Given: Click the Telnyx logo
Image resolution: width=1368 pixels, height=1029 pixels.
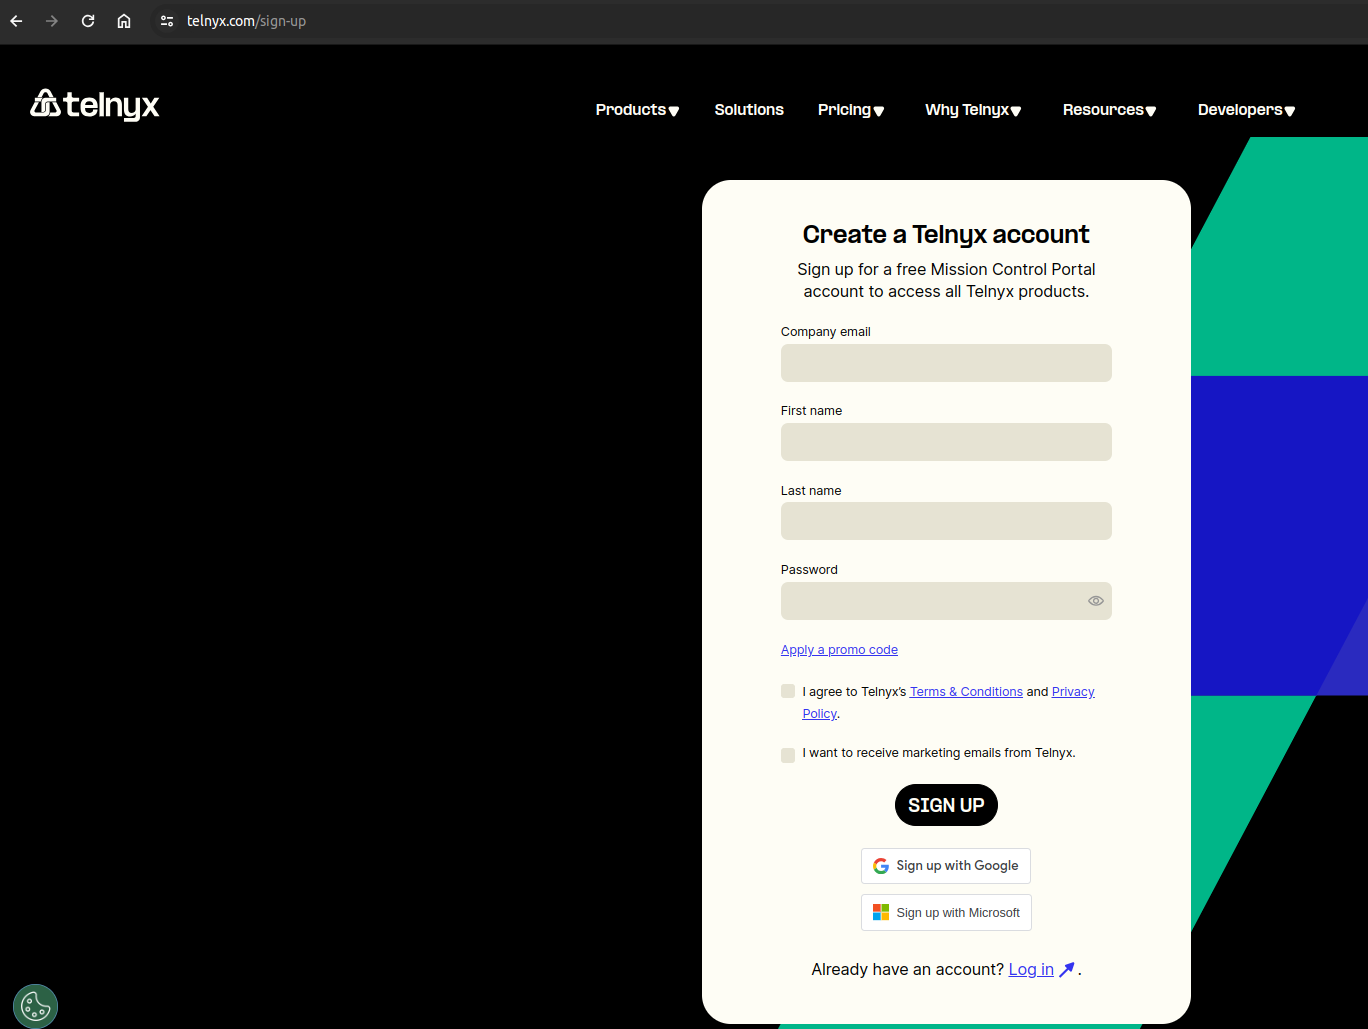Looking at the screenshot, I should tap(95, 104).
